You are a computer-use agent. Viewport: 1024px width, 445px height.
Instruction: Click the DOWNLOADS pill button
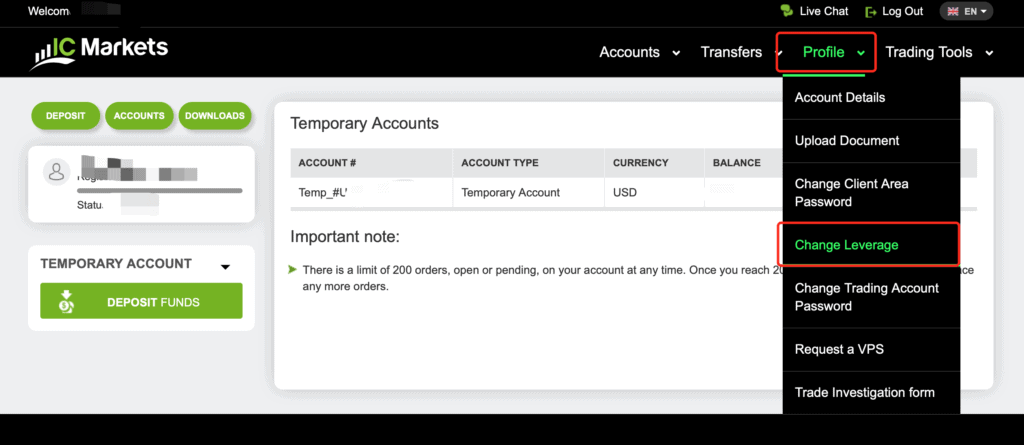pos(215,116)
